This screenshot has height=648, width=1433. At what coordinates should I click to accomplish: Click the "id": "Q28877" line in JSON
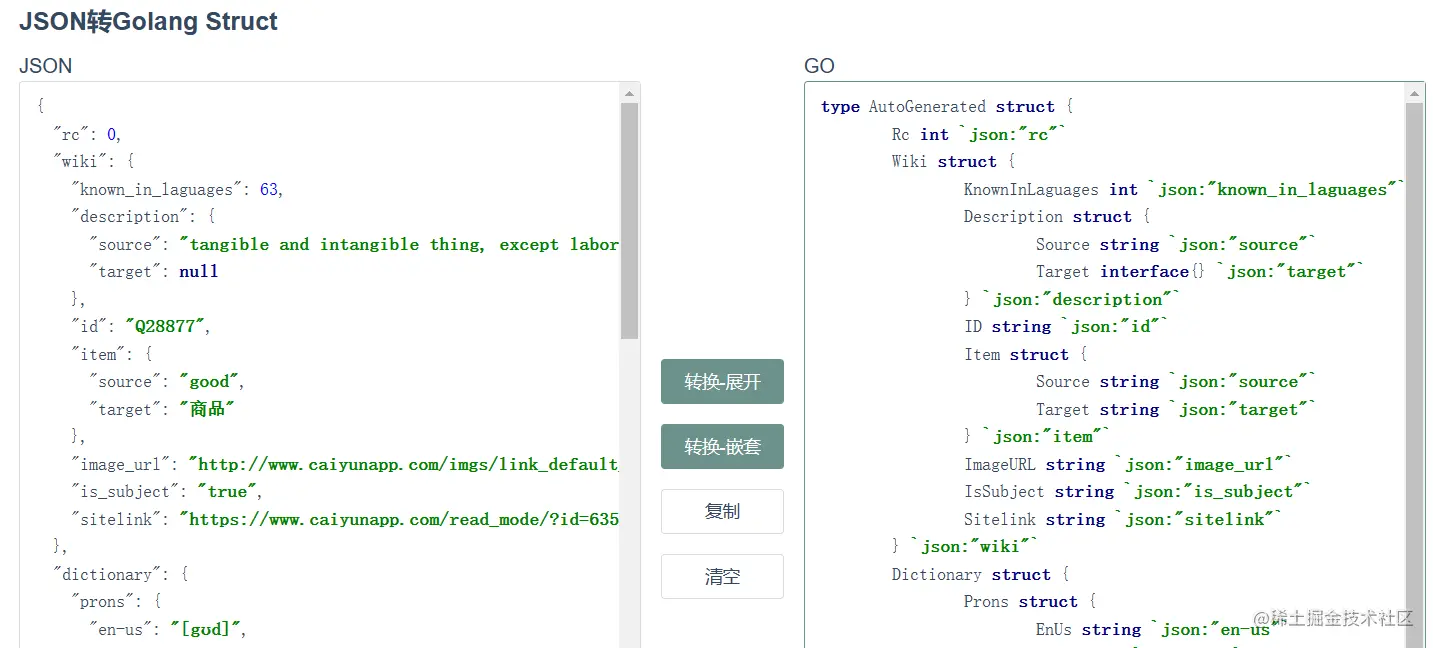coord(141,326)
